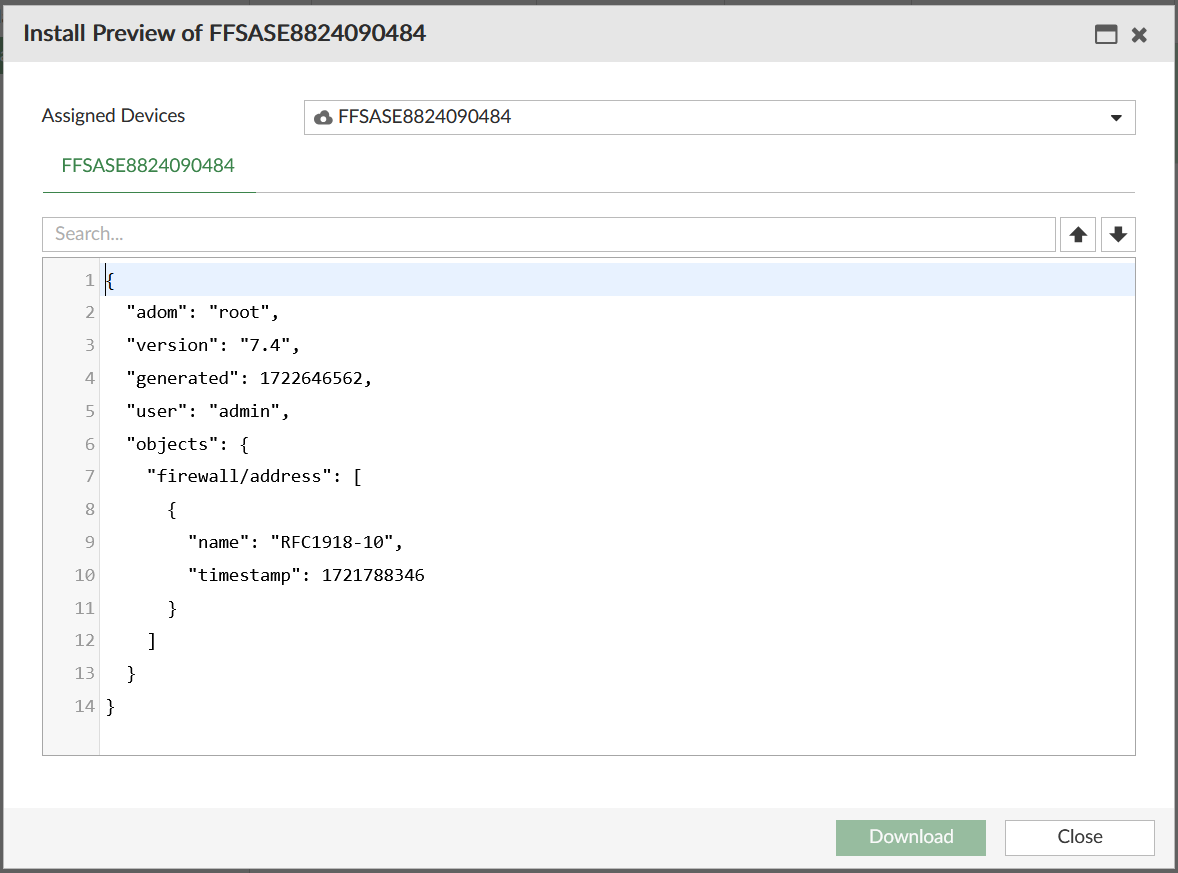The image size is (1178, 873).
Task: Close the Install Preview with the X icon
Action: tap(1139, 33)
